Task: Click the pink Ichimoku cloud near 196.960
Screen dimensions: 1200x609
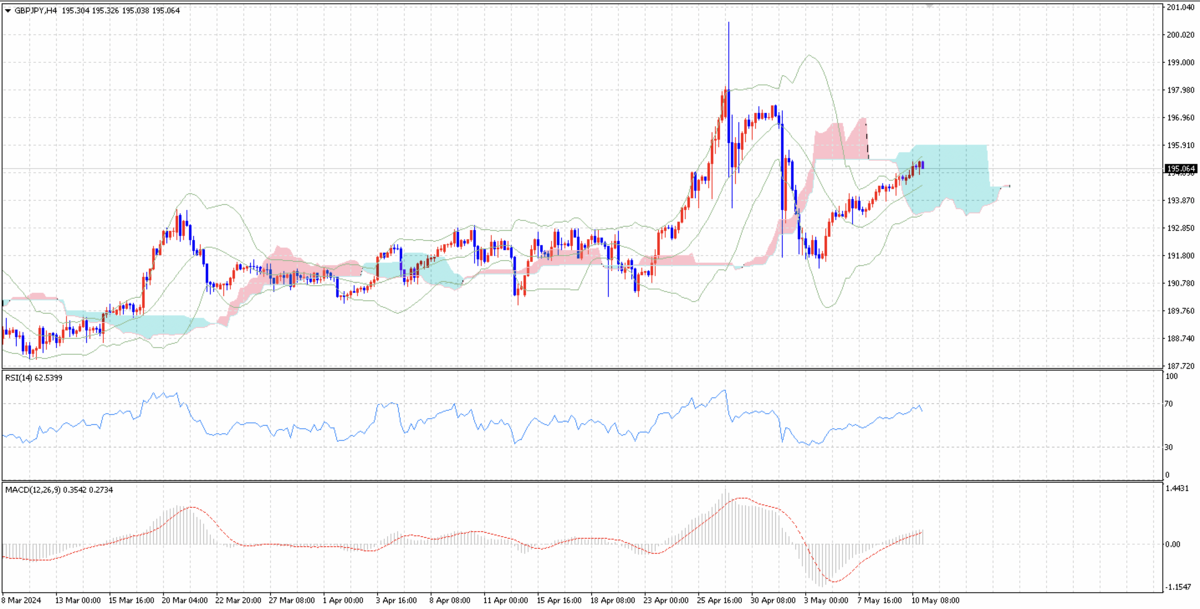Action: (x=840, y=140)
